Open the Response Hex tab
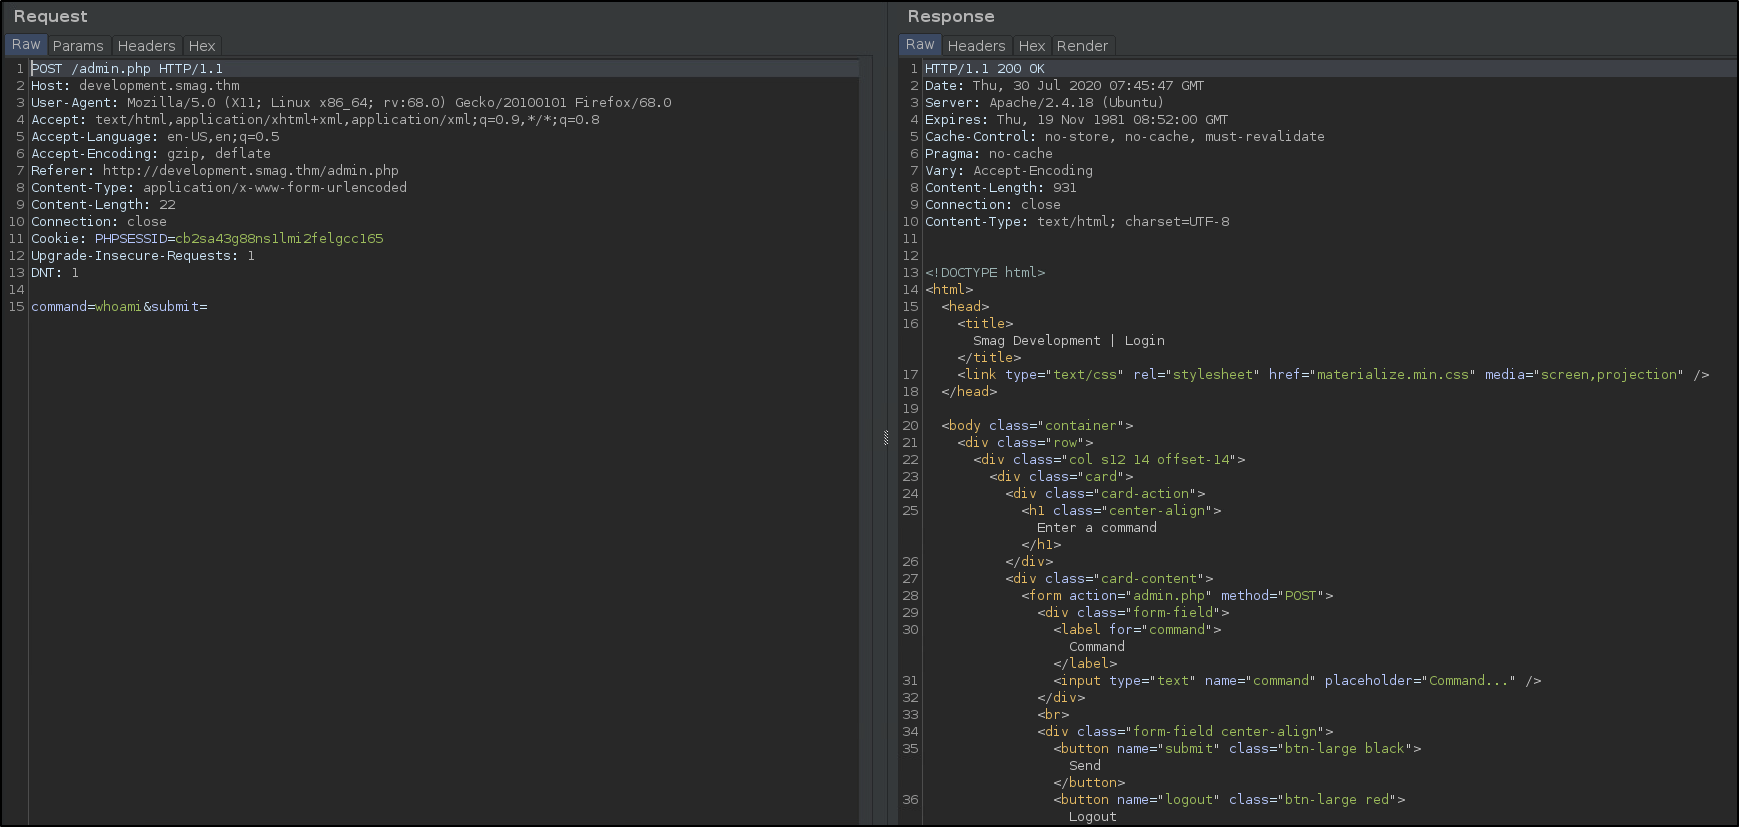 click(1032, 46)
